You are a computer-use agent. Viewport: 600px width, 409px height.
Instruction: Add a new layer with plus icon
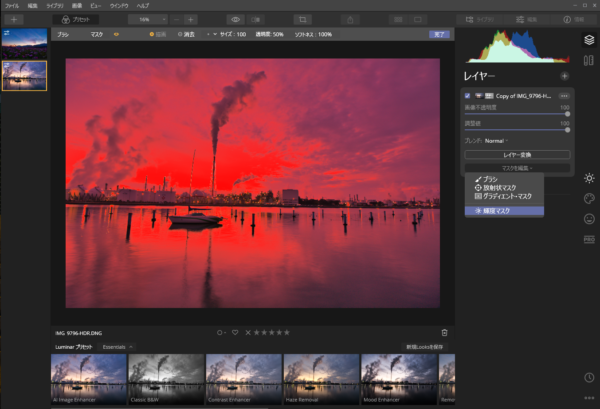pyautogui.click(x=565, y=76)
